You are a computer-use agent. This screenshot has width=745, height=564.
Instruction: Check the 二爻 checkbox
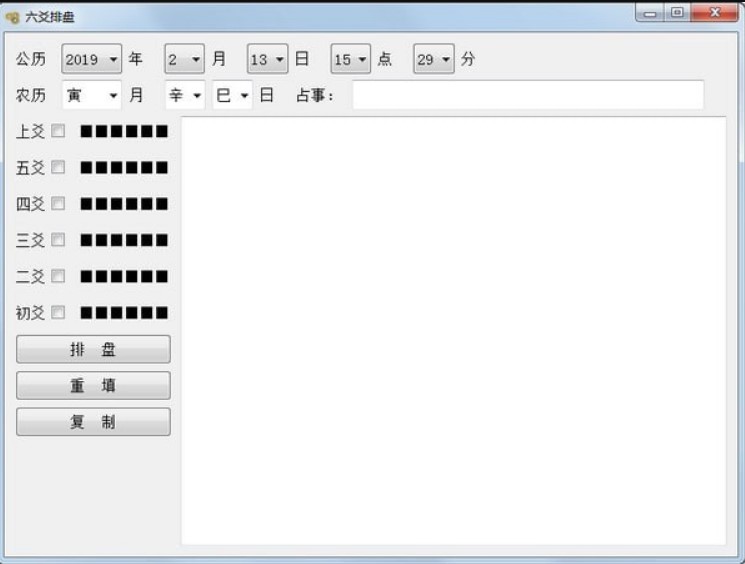58,276
